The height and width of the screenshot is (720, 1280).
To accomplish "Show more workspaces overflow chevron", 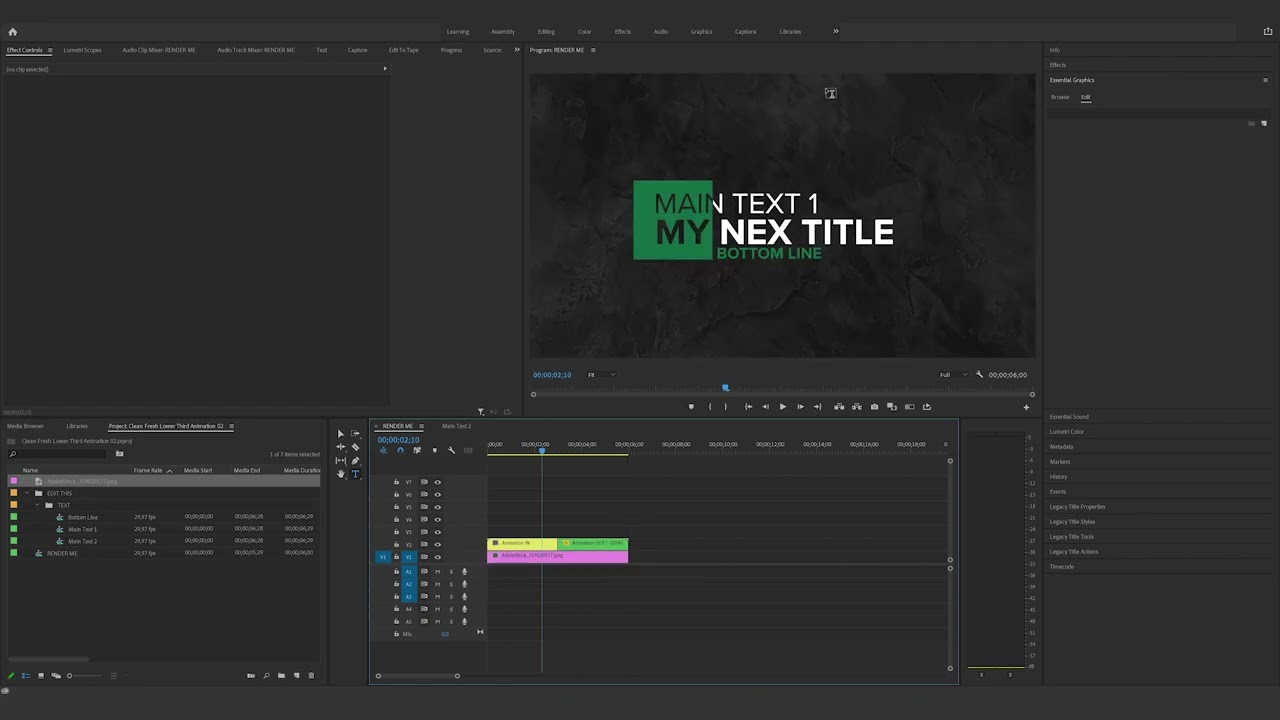I will tap(836, 31).
